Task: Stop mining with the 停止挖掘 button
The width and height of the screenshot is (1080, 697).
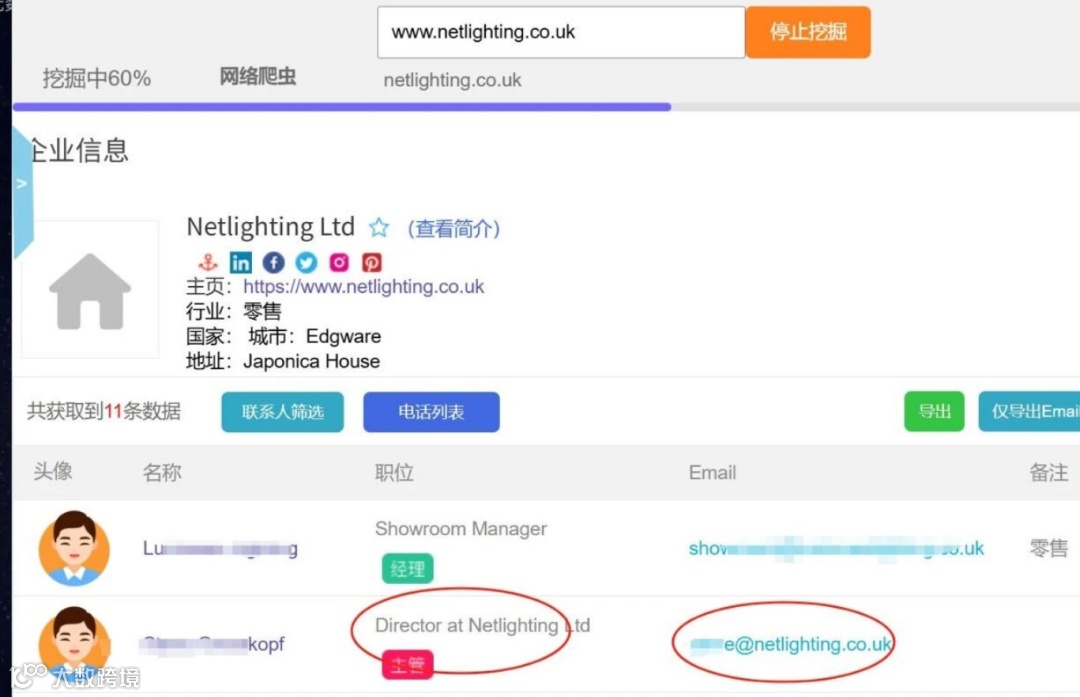Action: point(808,32)
